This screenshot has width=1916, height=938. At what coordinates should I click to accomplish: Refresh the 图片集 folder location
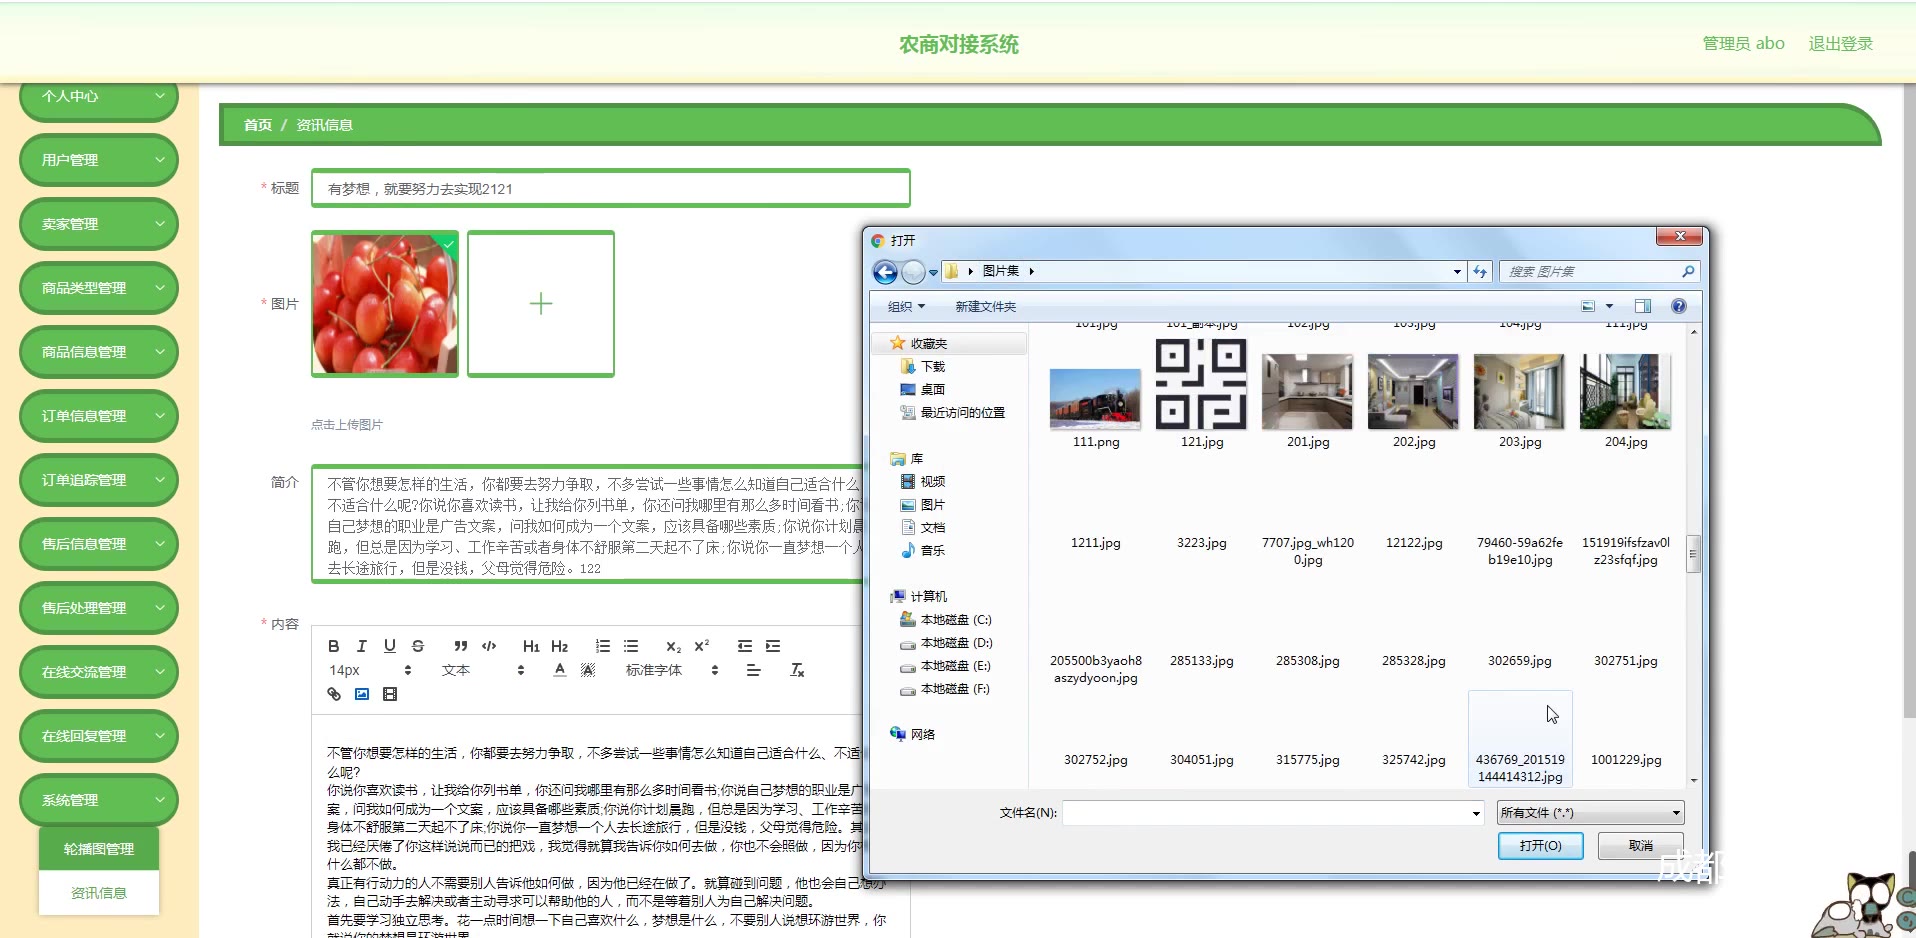point(1480,272)
